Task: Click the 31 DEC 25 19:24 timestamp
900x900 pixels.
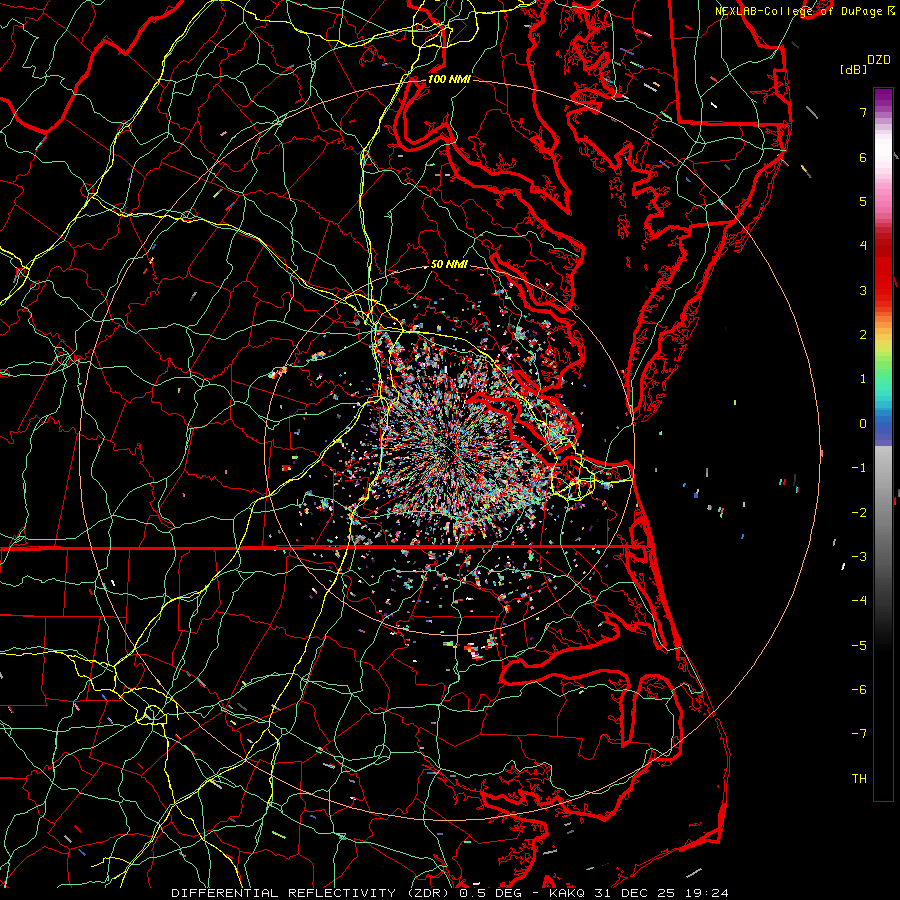Action: 660,893
